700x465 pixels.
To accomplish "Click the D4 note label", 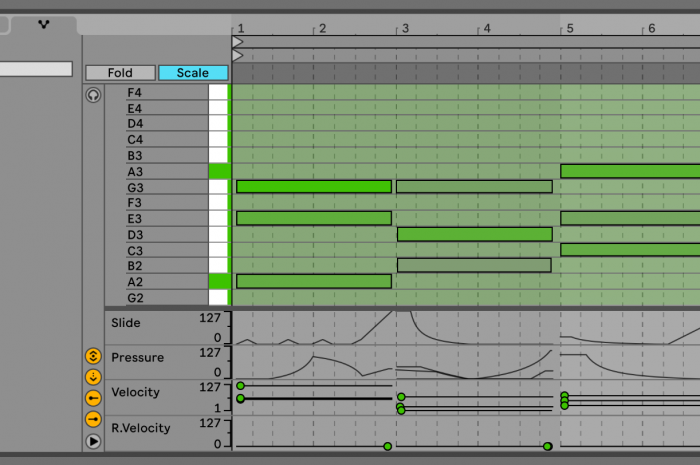I will pos(135,124).
